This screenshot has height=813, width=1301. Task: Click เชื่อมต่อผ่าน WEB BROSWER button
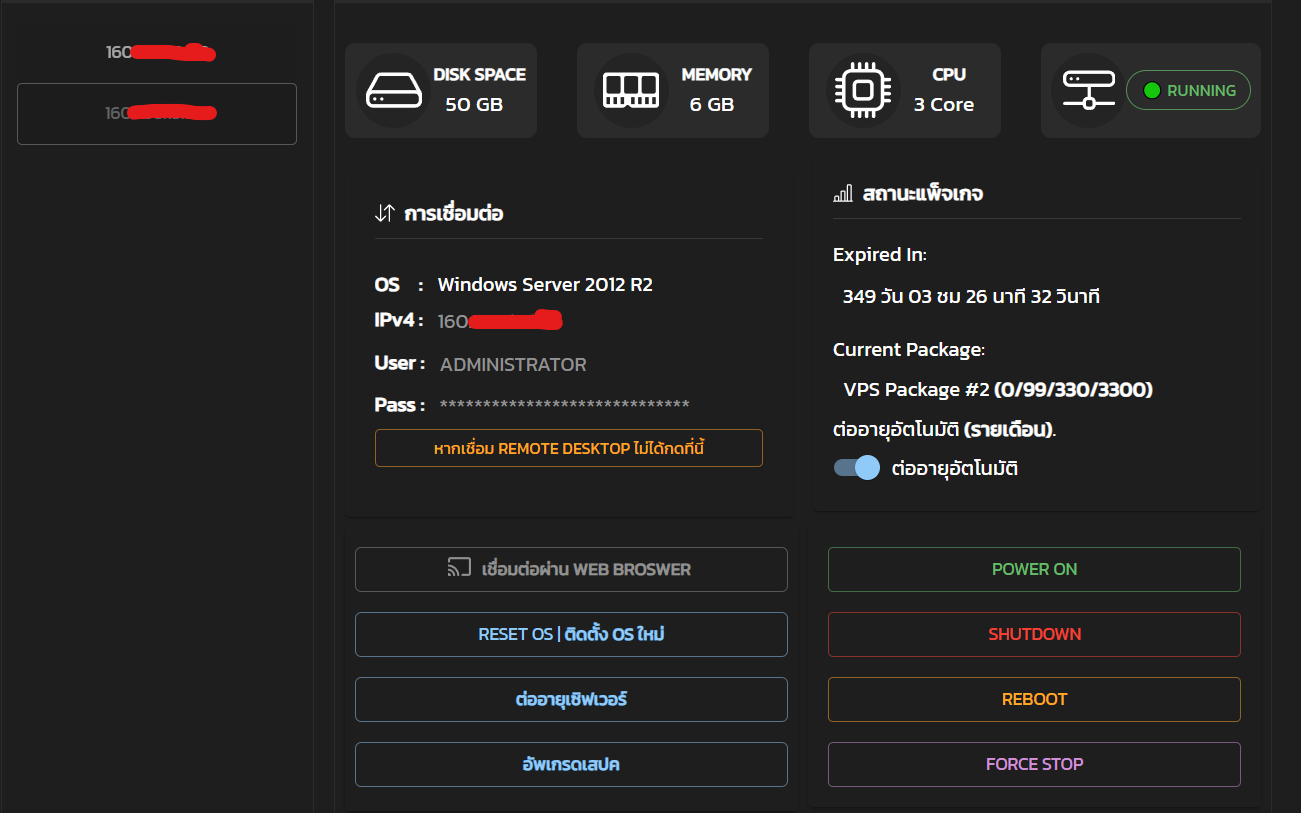click(x=571, y=569)
